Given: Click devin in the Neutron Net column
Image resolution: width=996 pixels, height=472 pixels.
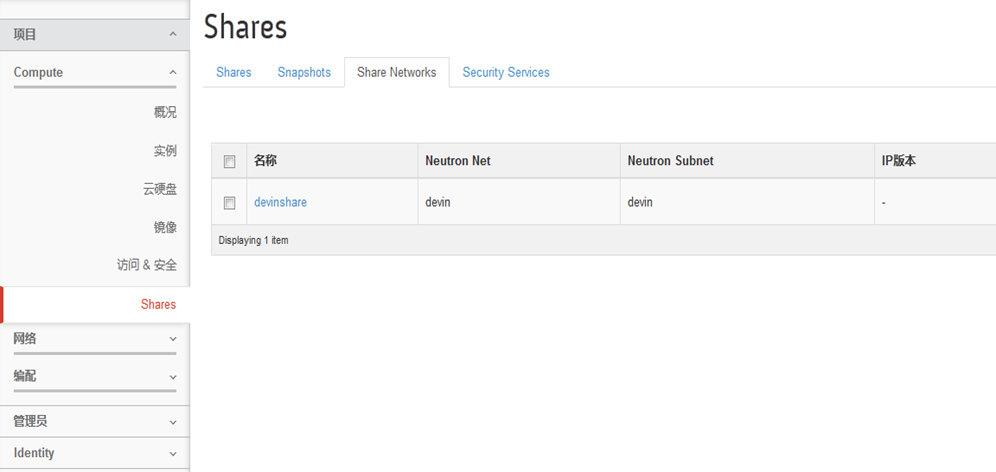Looking at the screenshot, I should [438, 203].
